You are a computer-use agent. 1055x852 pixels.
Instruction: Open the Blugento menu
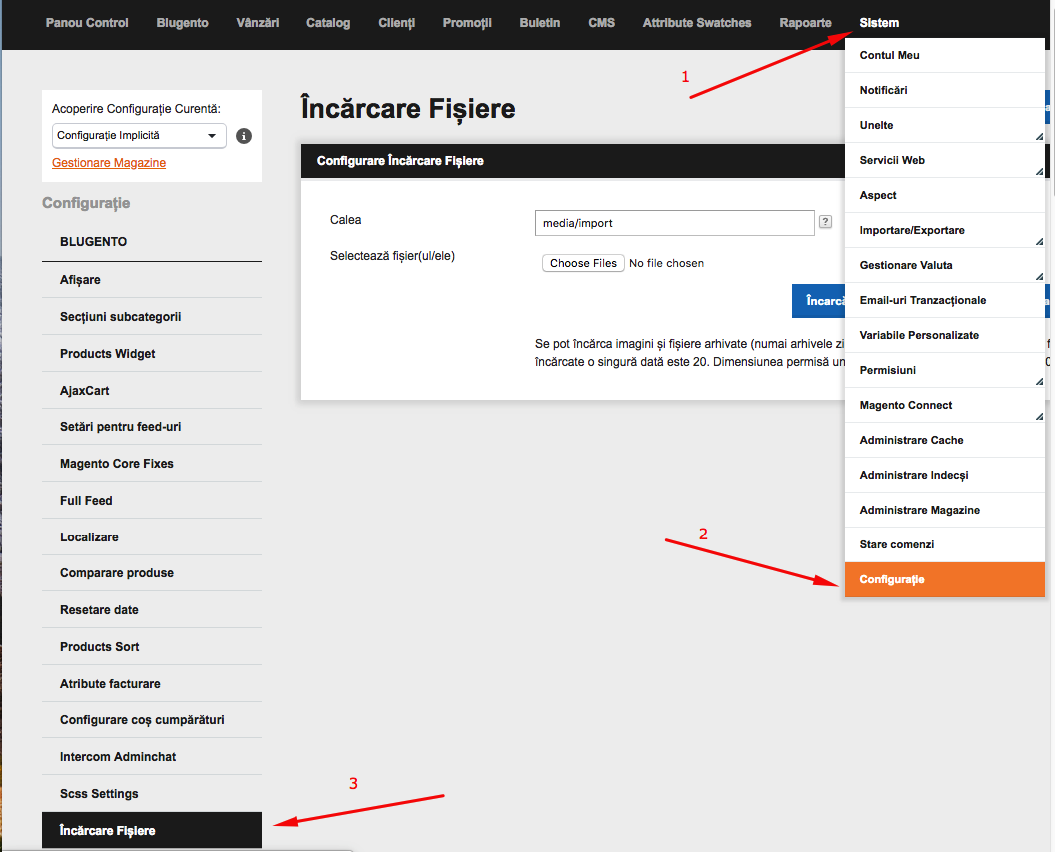tap(182, 23)
